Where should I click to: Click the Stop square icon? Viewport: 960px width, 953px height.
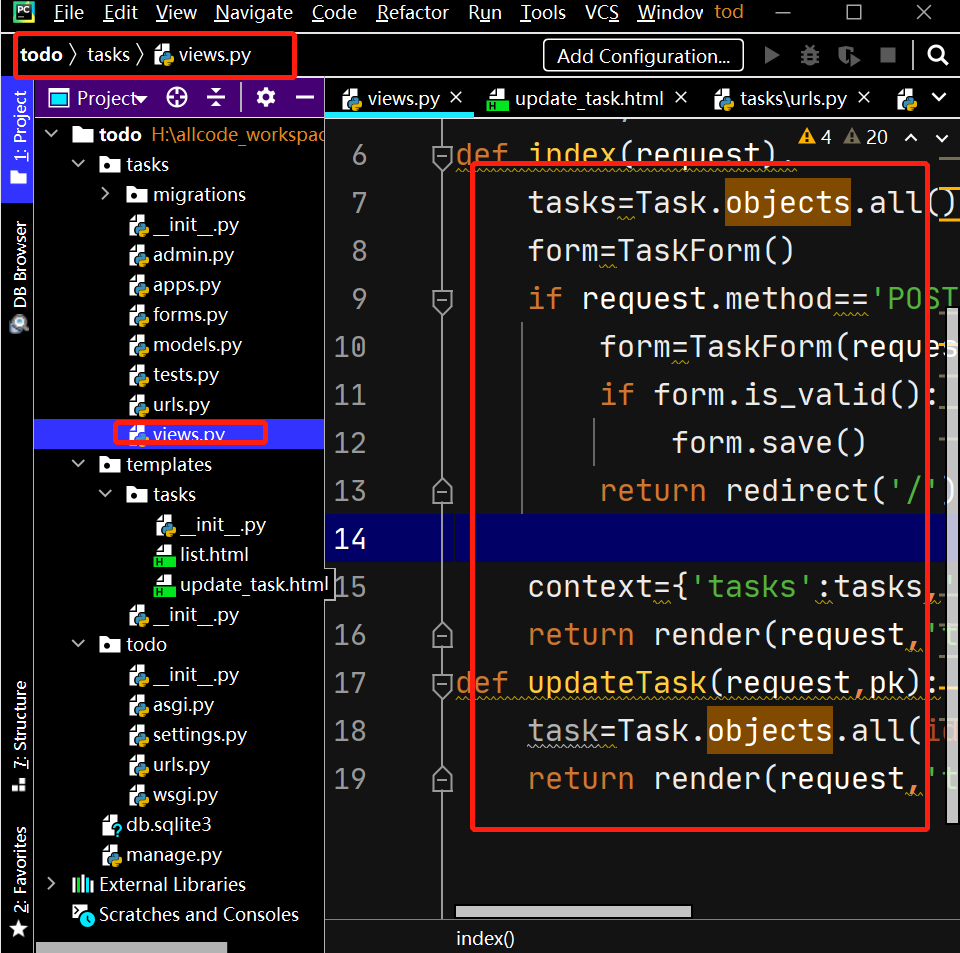click(x=887, y=56)
